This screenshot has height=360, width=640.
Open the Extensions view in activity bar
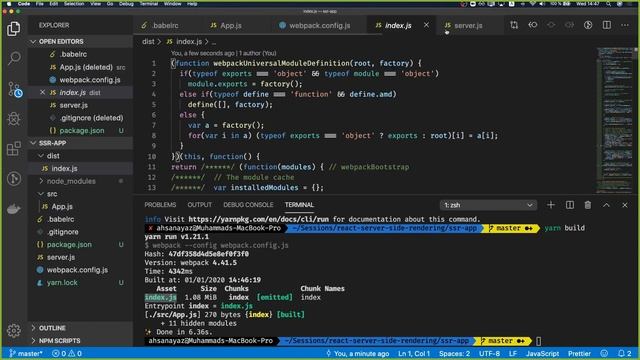coord(14,149)
